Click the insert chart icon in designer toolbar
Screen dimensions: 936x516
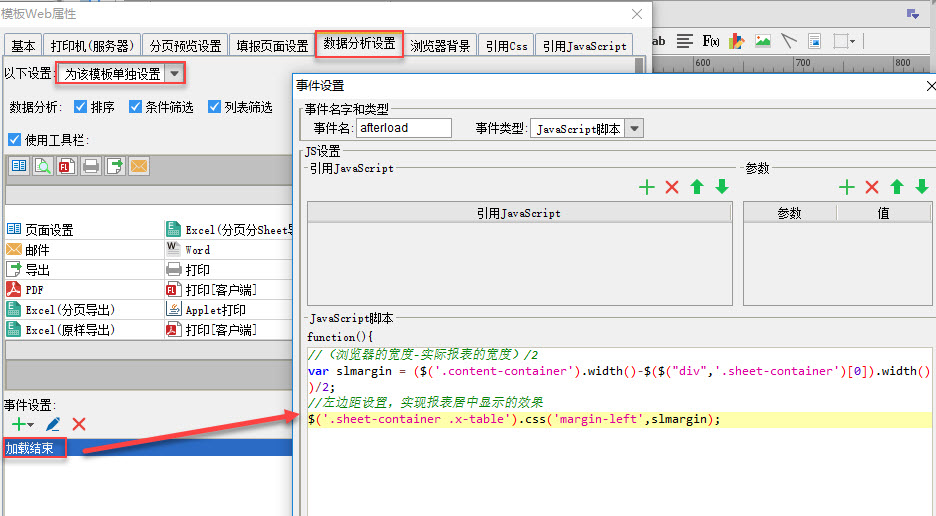pyautogui.click(x=737, y=41)
